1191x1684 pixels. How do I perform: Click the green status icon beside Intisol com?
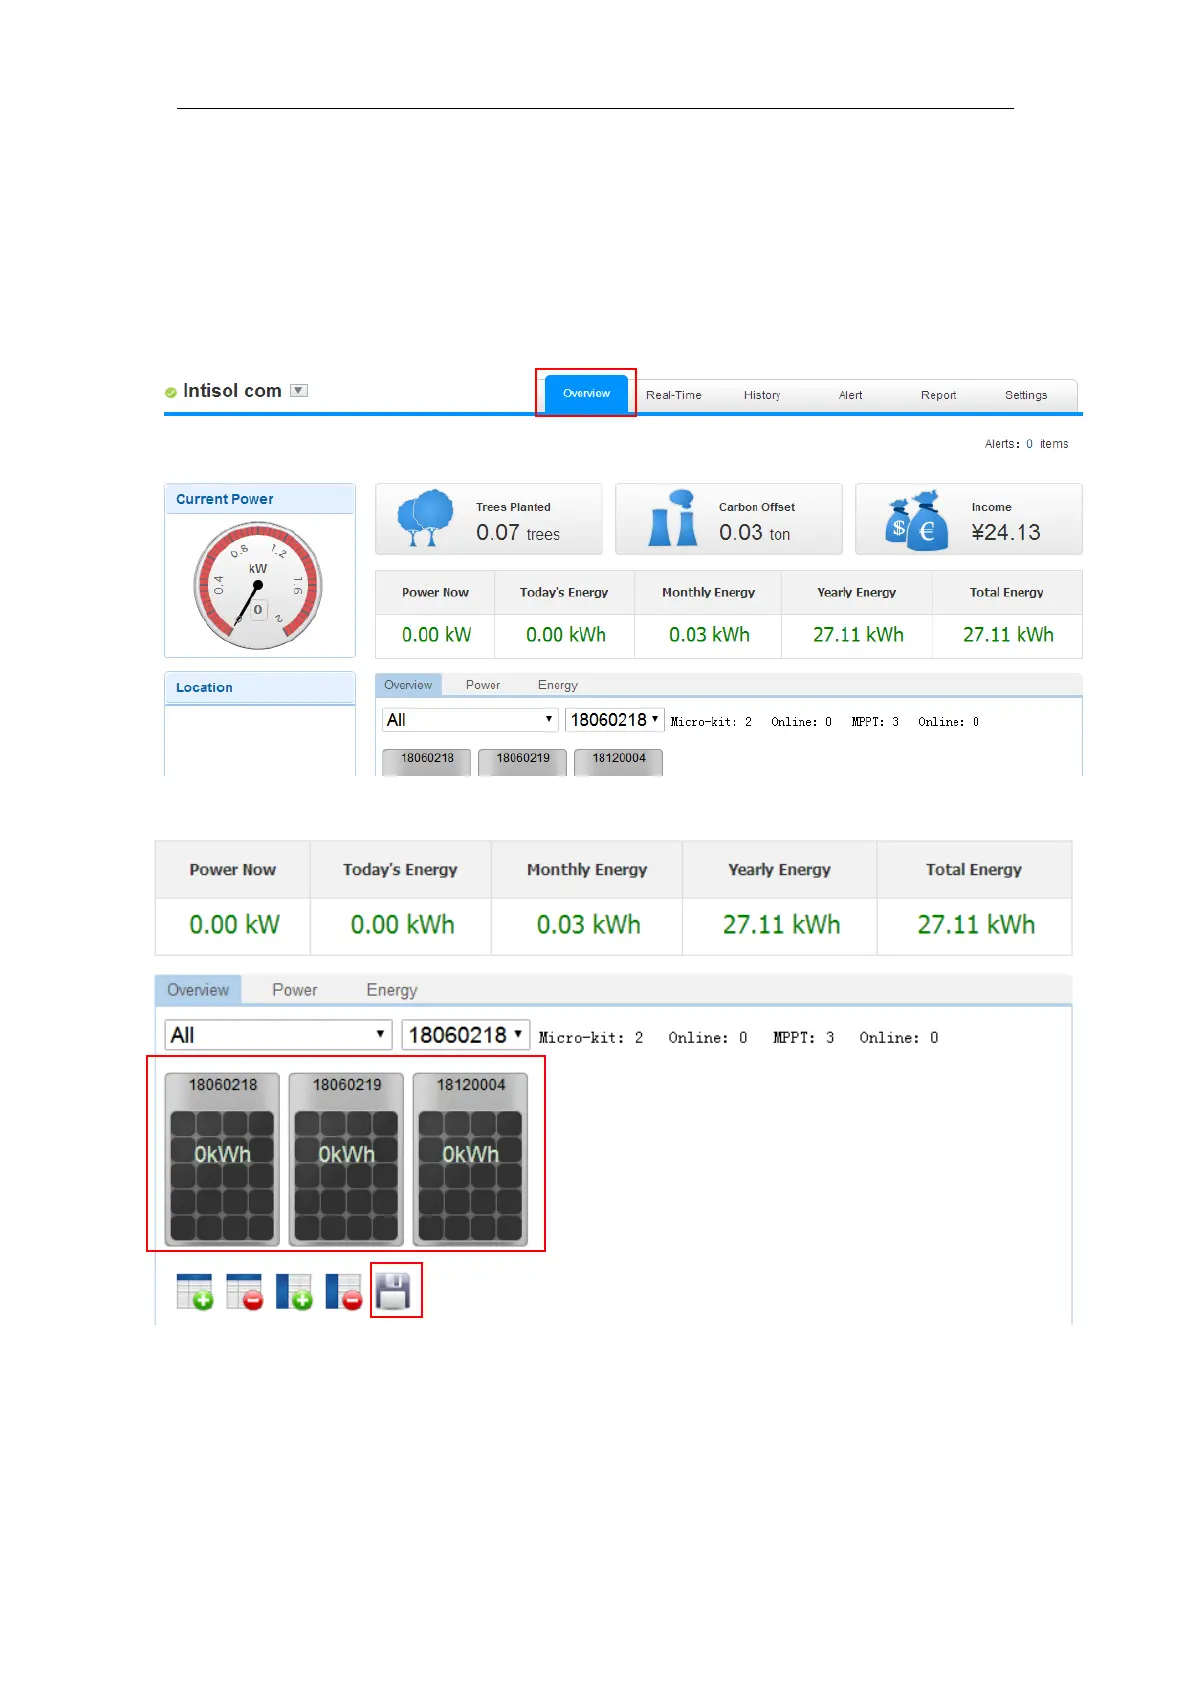[171, 392]
